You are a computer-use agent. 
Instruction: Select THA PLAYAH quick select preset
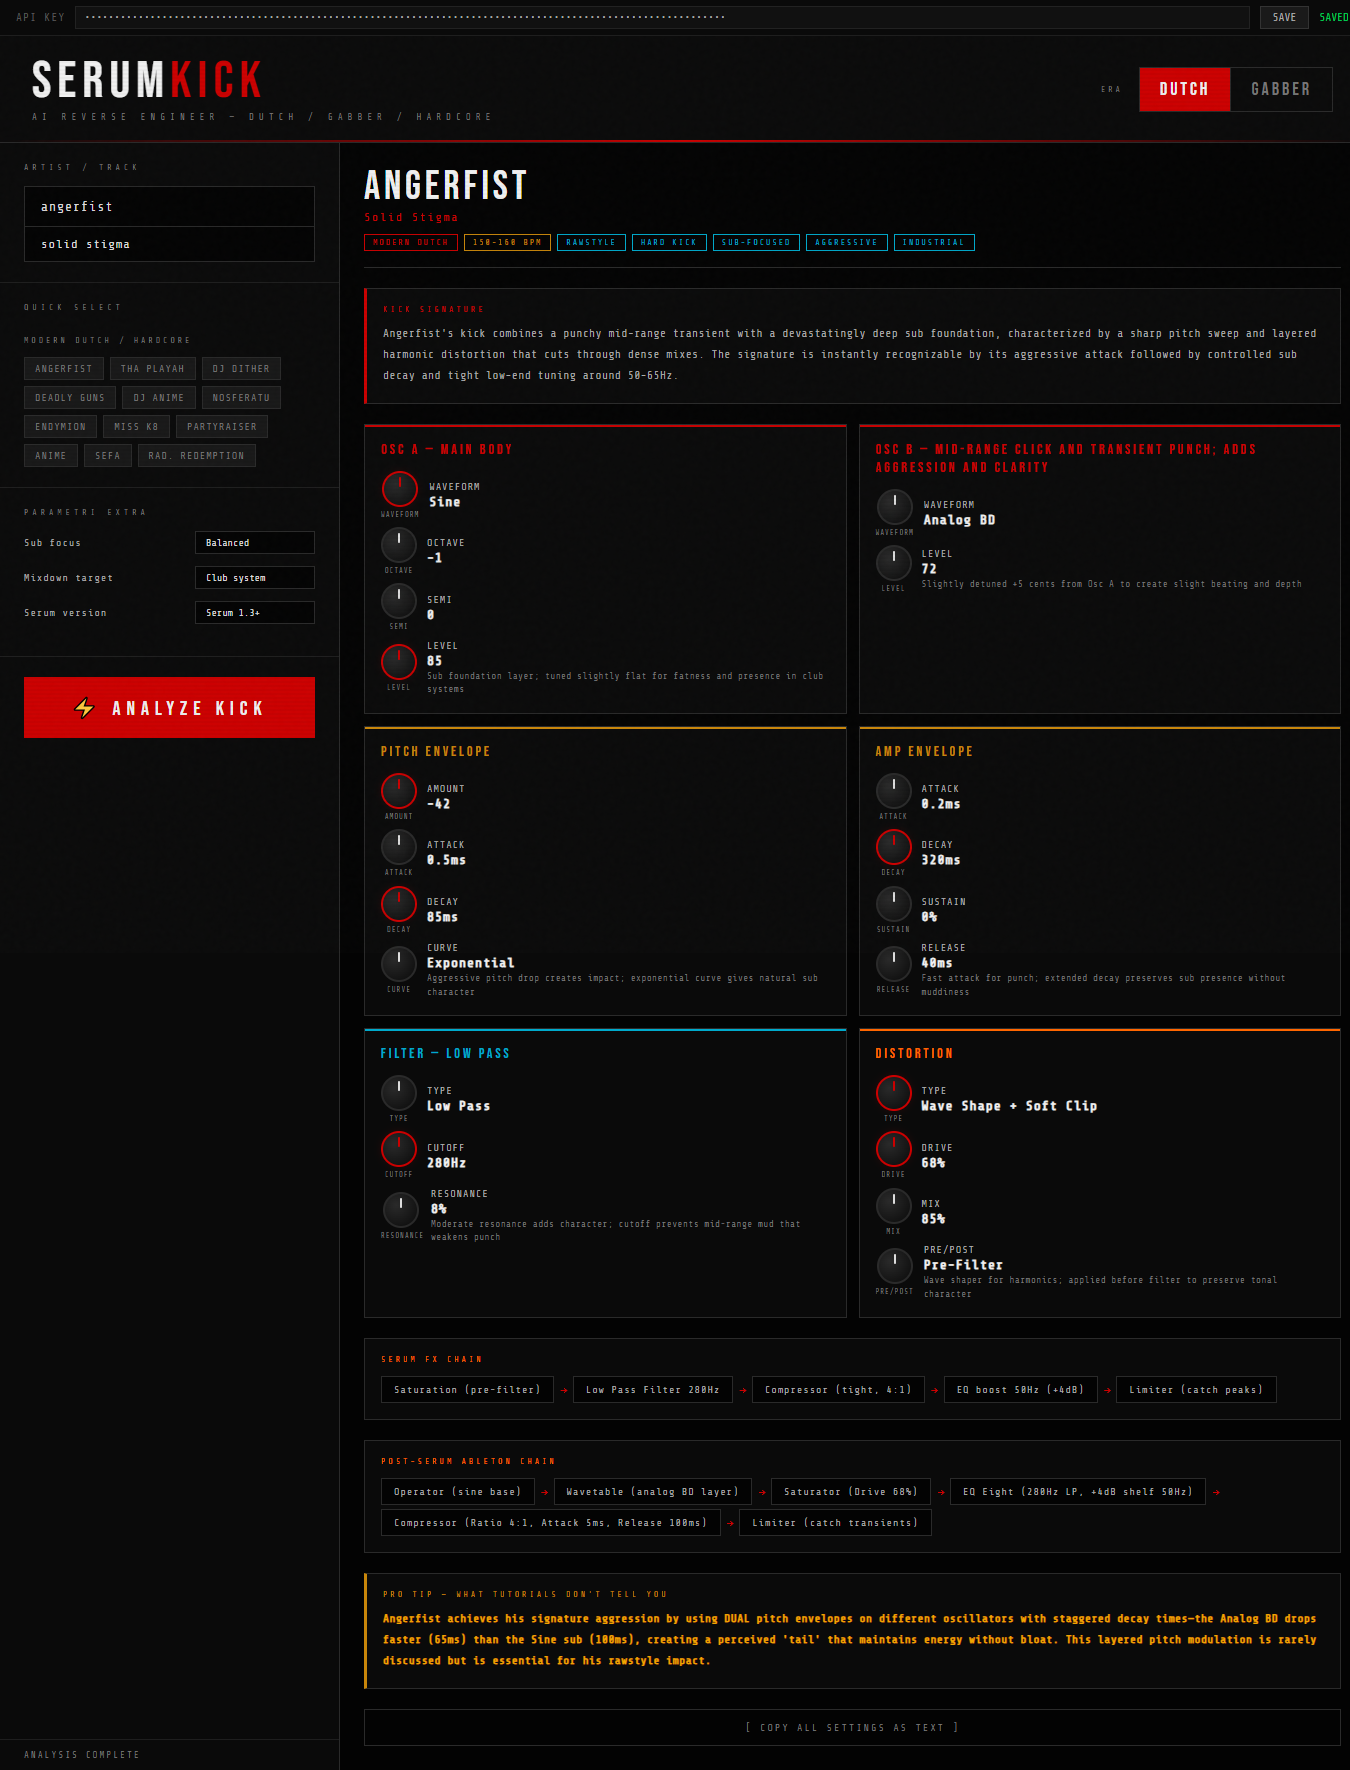point(153,369)
